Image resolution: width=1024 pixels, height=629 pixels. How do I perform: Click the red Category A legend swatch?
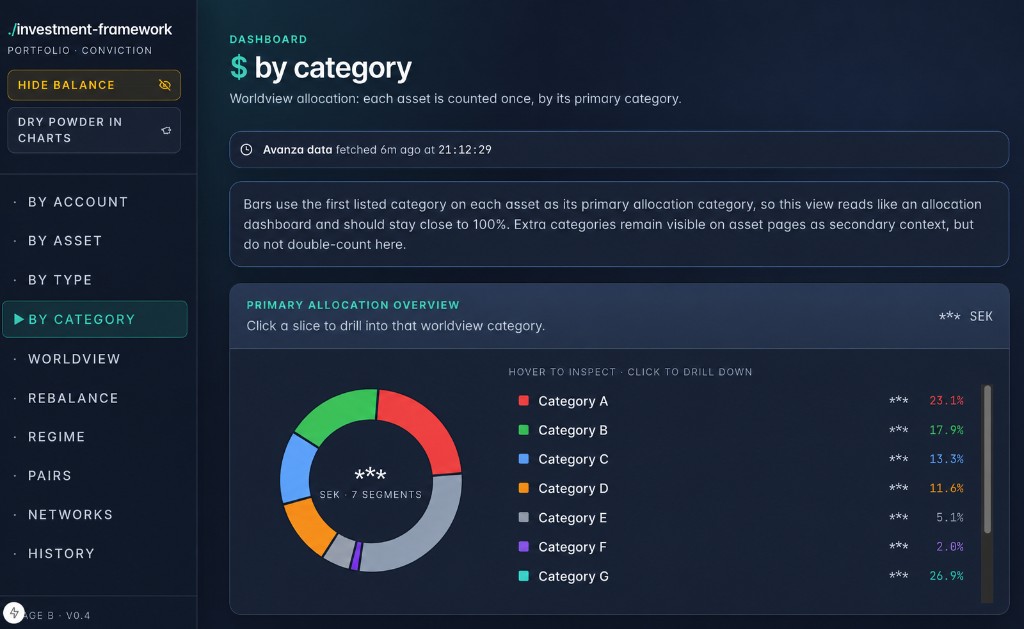[523, 400]
